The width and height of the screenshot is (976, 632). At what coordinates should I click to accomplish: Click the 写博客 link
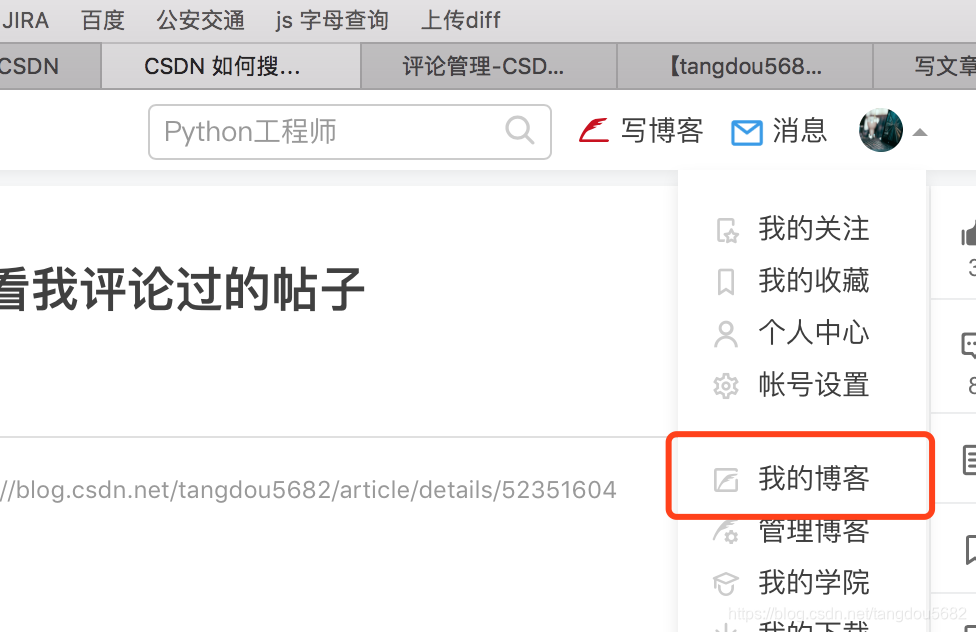[x=662, y=131]
